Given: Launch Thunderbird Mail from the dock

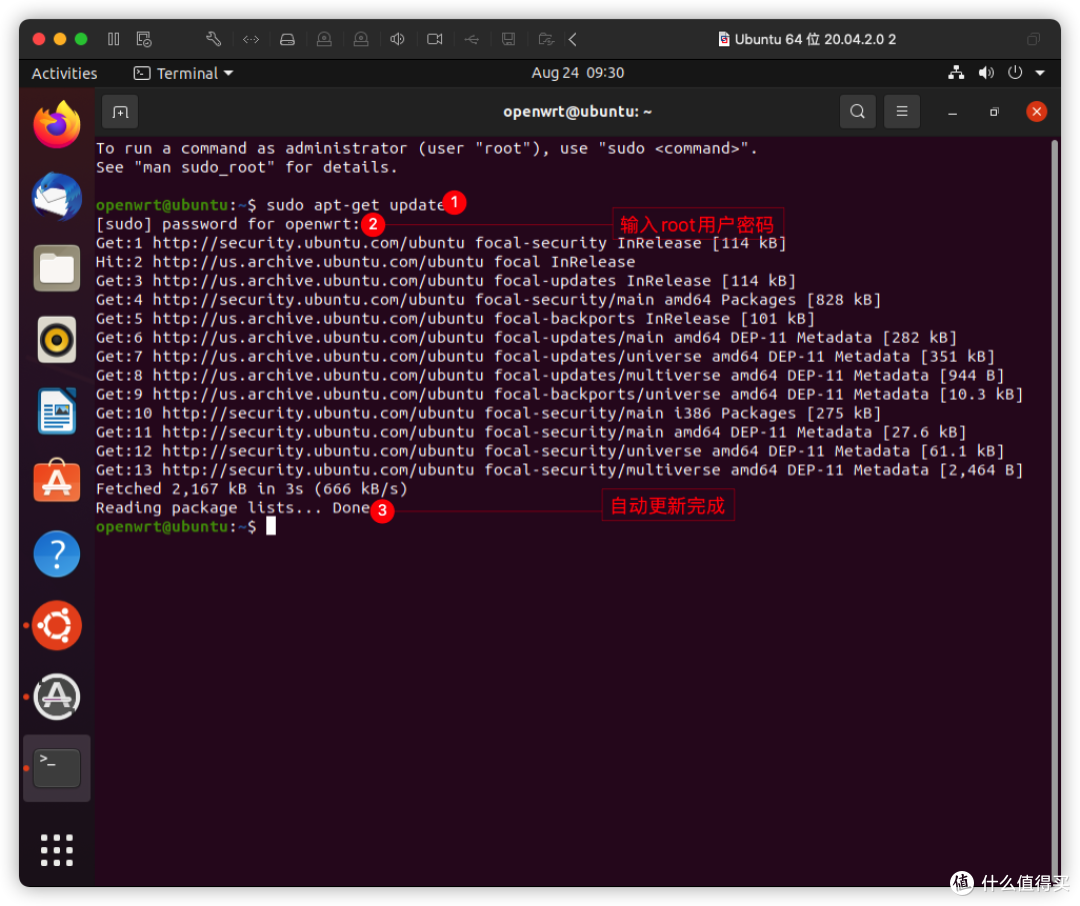Looking at the screenshot, I should coord(57,196).
